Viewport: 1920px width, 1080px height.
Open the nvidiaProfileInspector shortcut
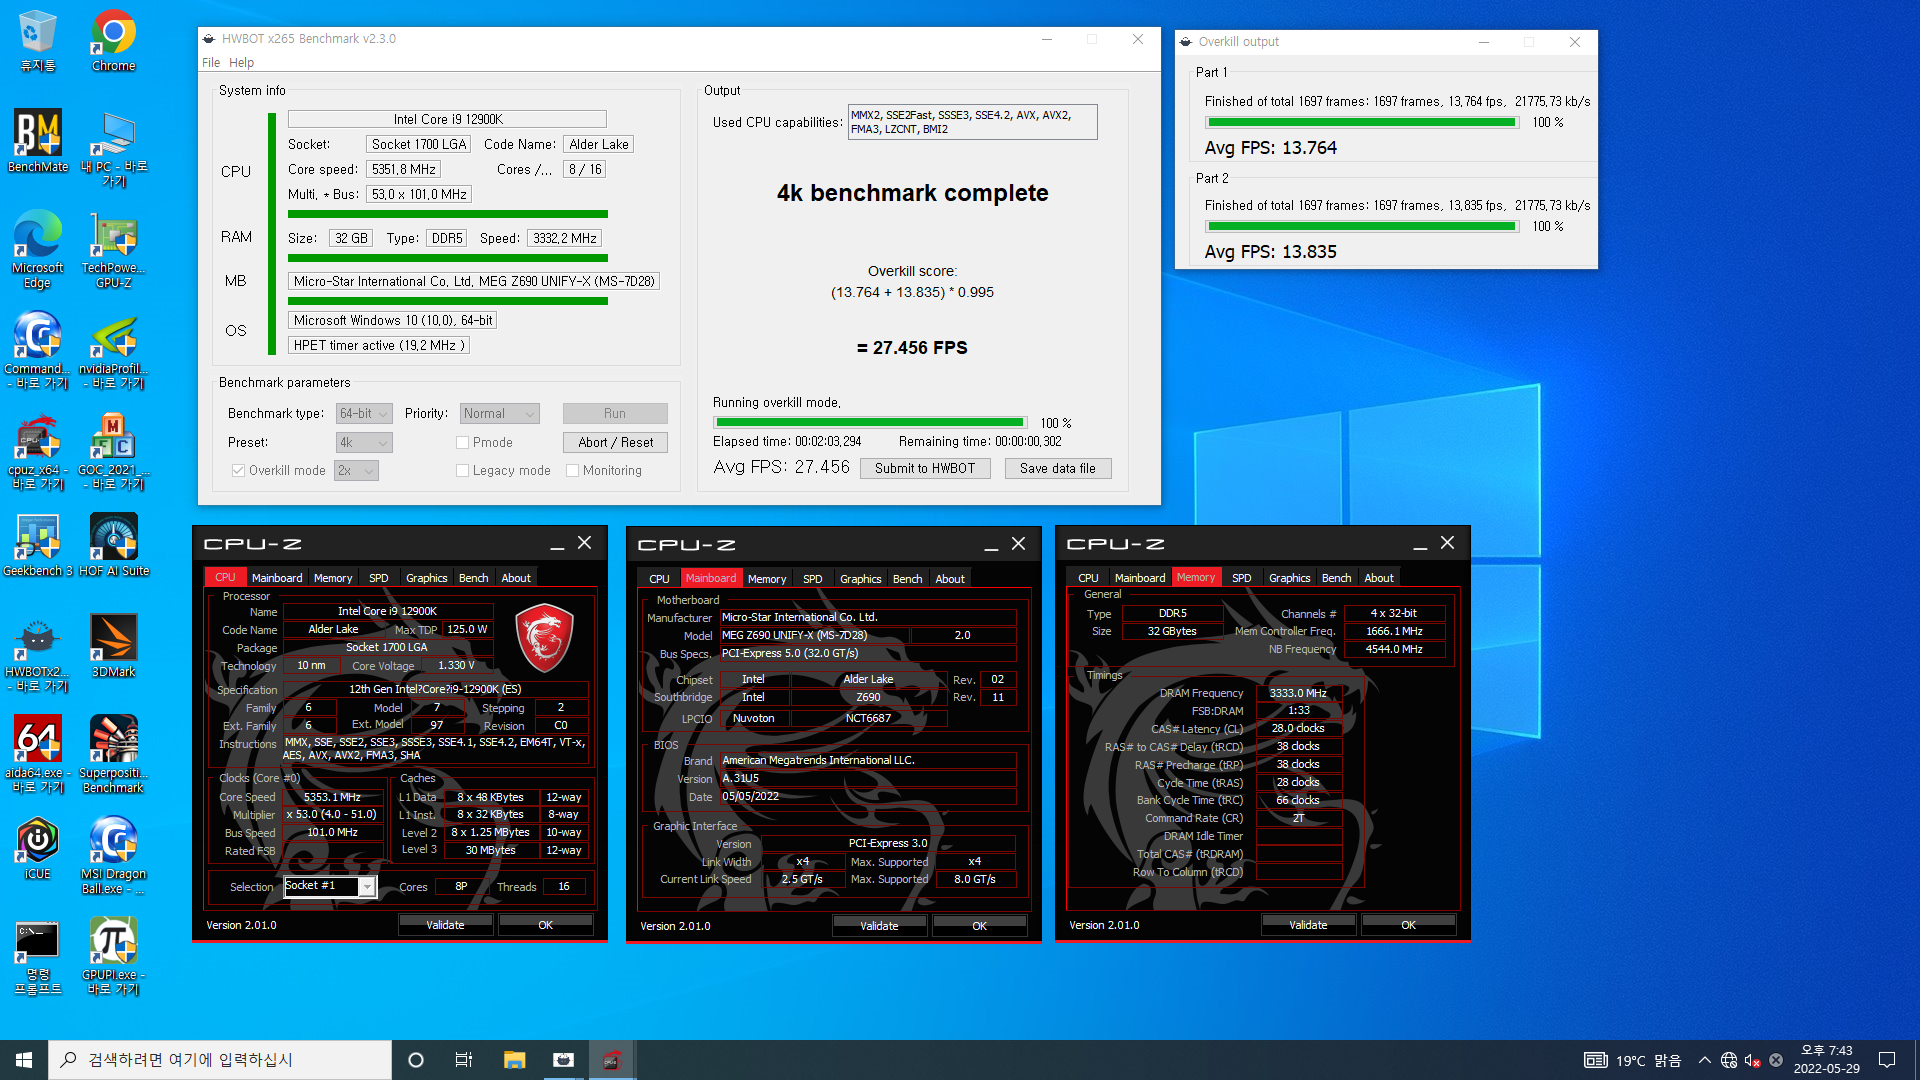[113, 350]
